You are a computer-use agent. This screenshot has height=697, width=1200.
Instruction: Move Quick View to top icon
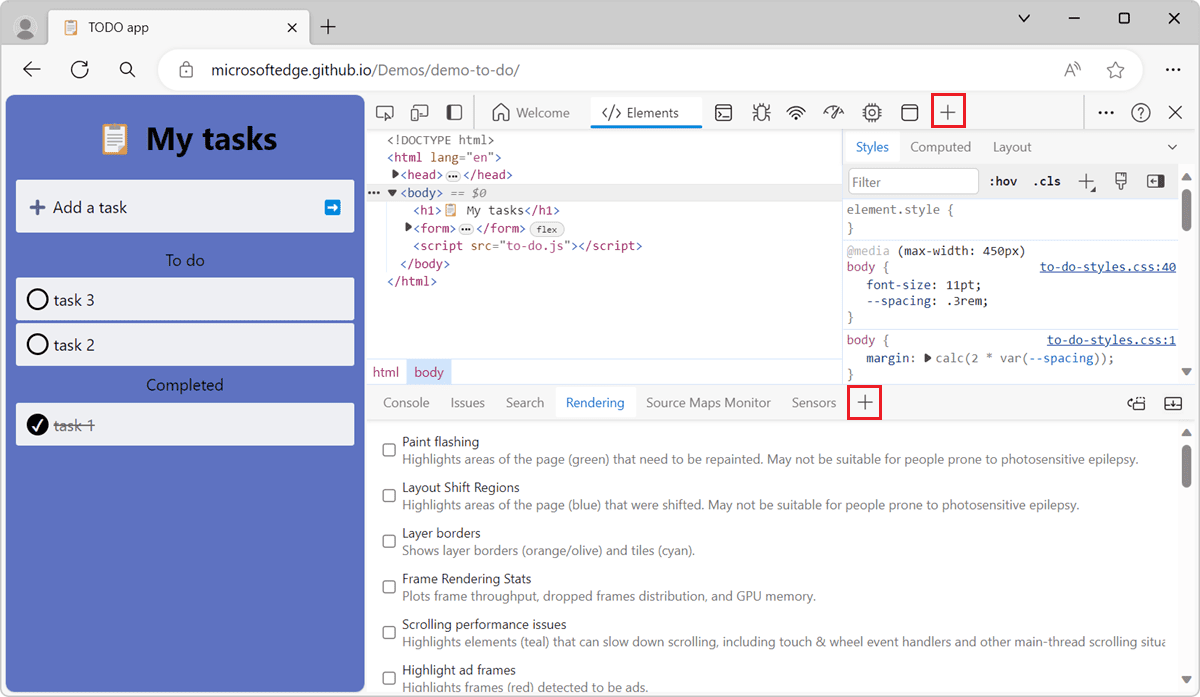point(1136,403)
